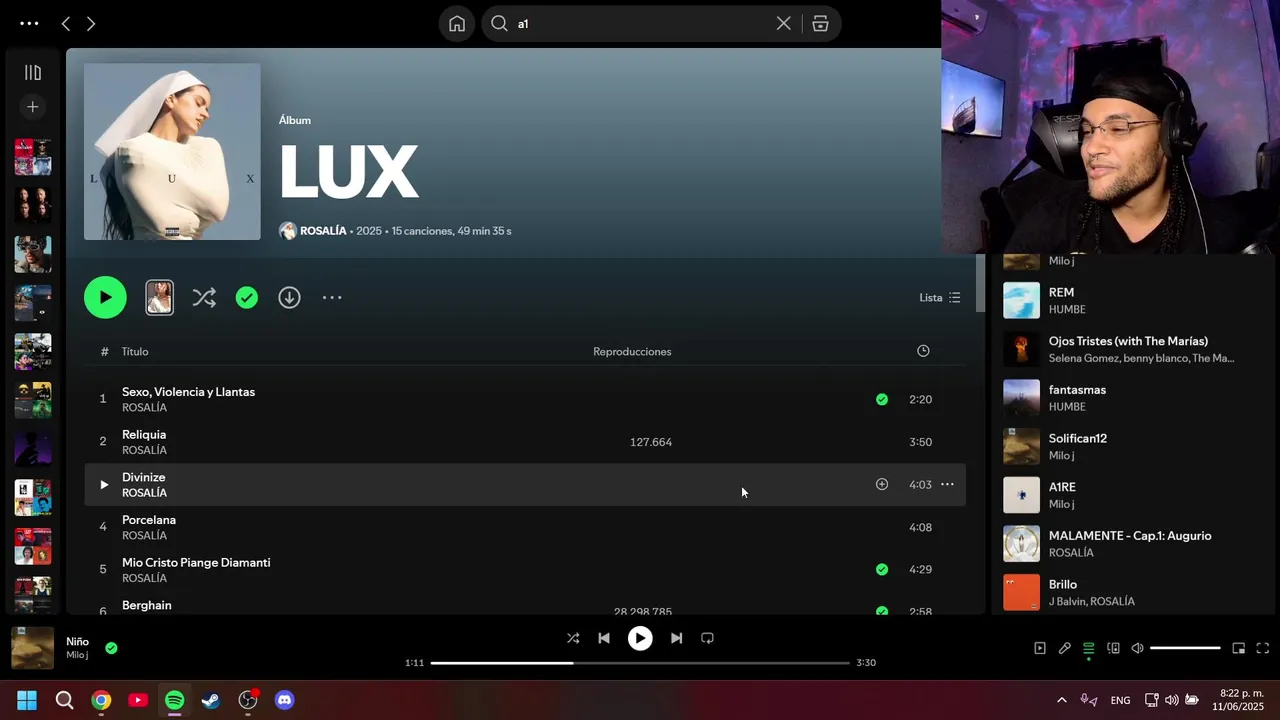The width and height of the screenshot is (1280, 720).
Task: Add Divinize to liked songs
Action: [882, 484]
